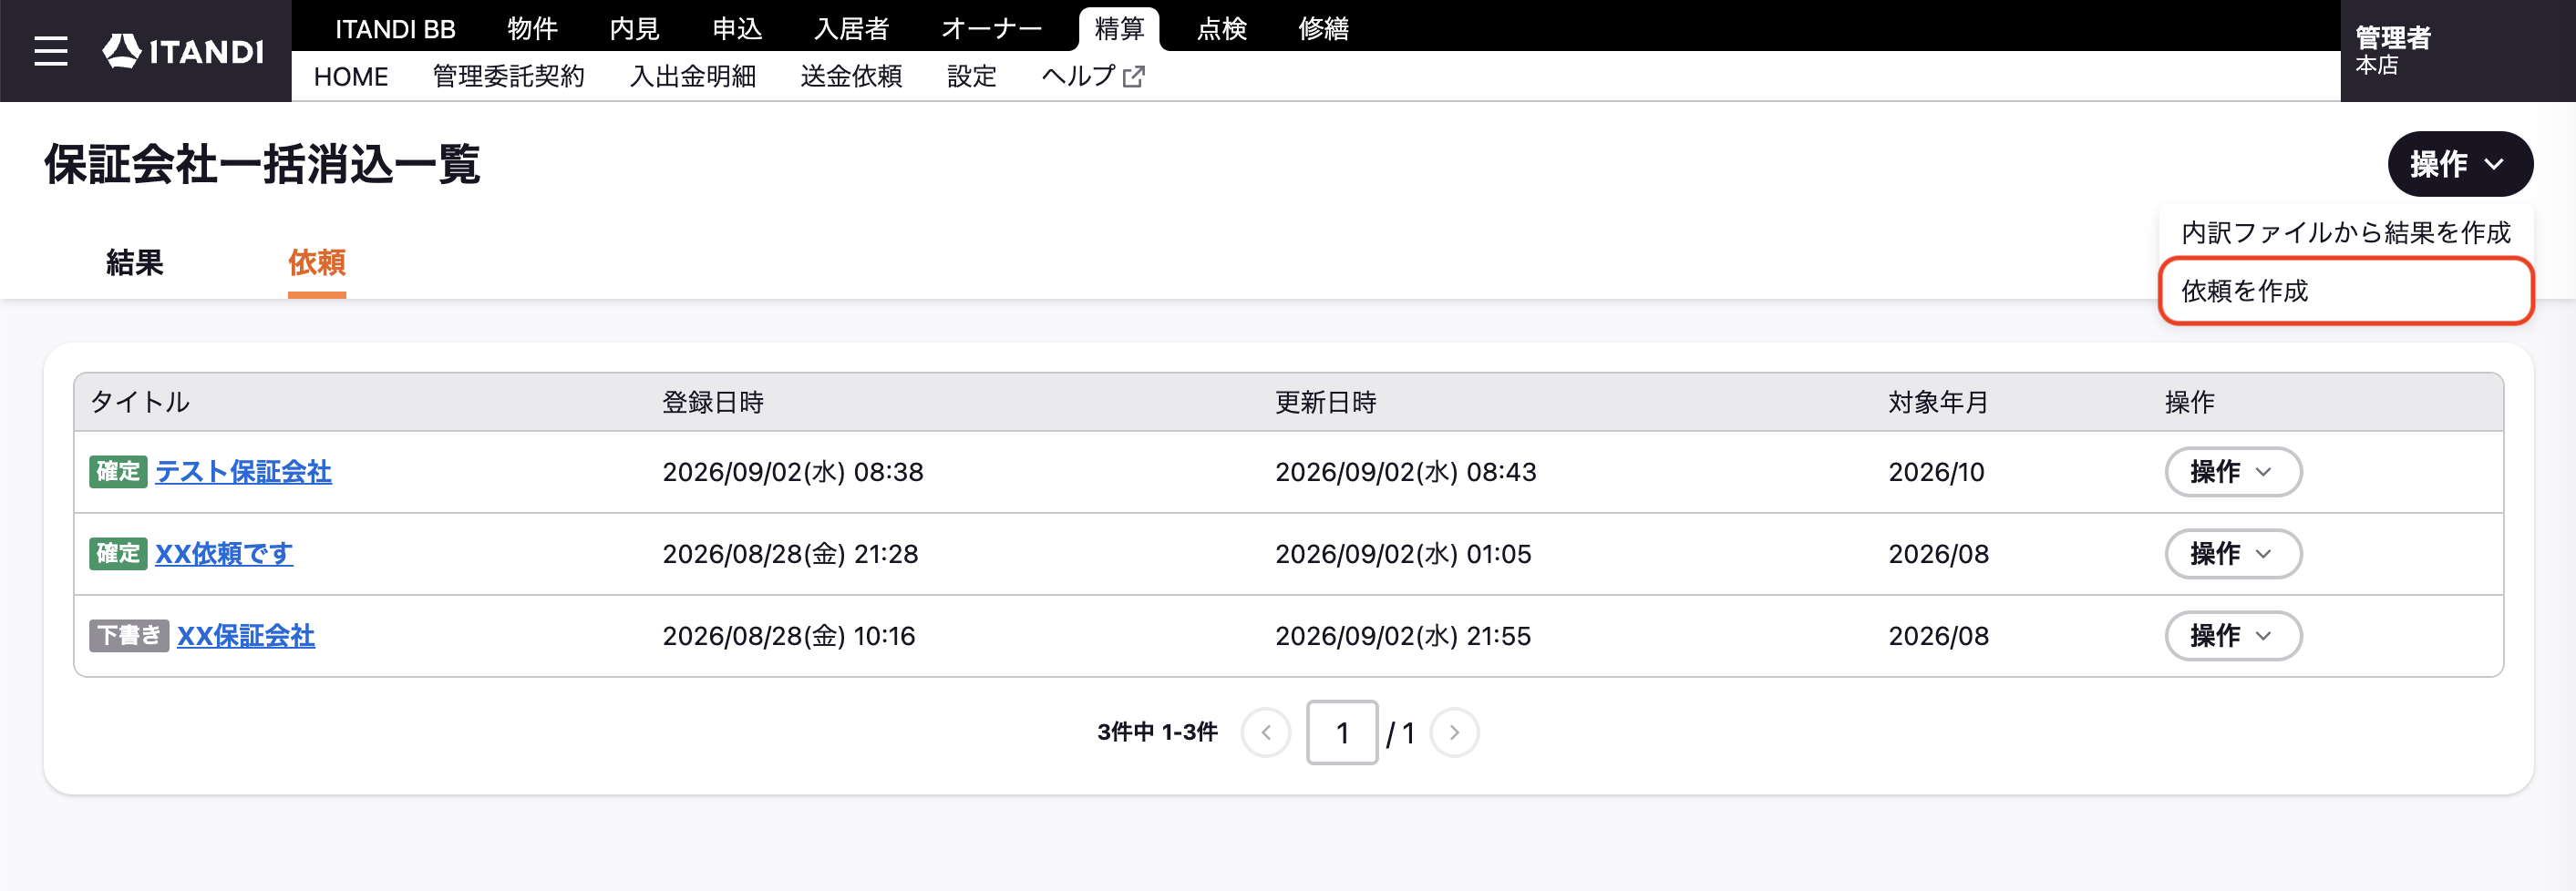Go to the previous page arrow
The image size is (2576, 891).
pyautogui.click(x=1266, y=733)
